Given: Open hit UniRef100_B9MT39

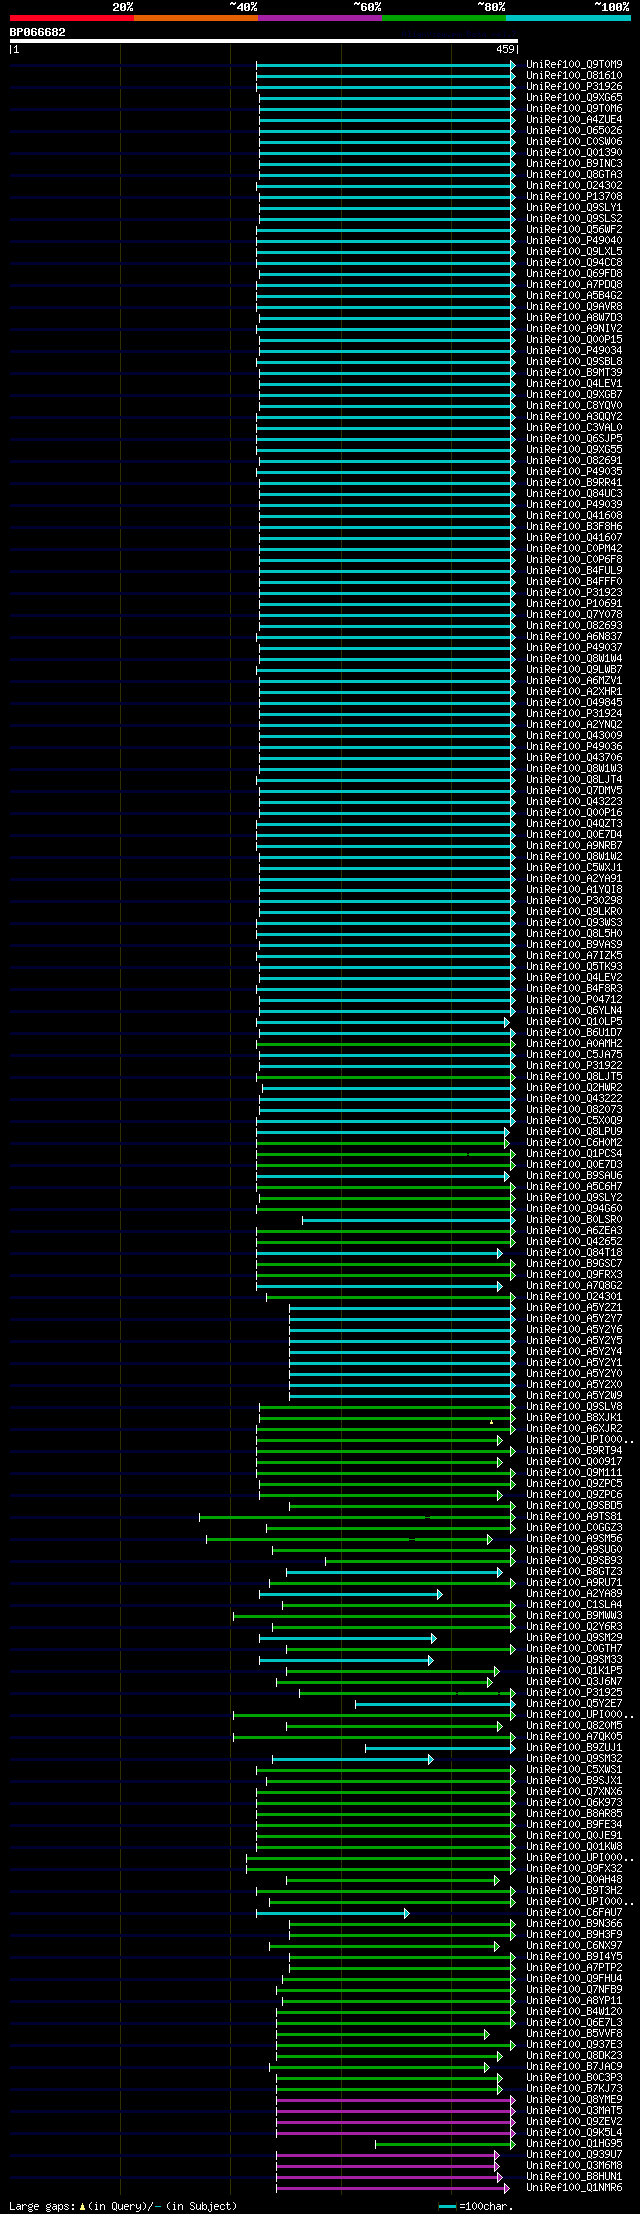Looking at the screenshot, I should [574, 373].
